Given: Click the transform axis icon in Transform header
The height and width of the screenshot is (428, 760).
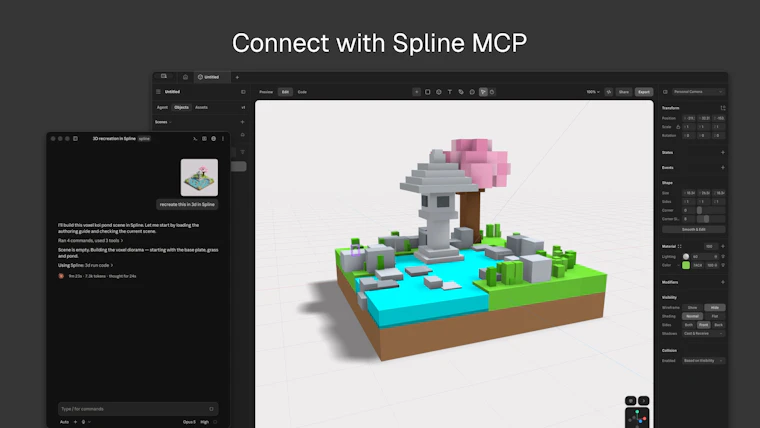Looking at the screenshot, I should coord(723,108).
